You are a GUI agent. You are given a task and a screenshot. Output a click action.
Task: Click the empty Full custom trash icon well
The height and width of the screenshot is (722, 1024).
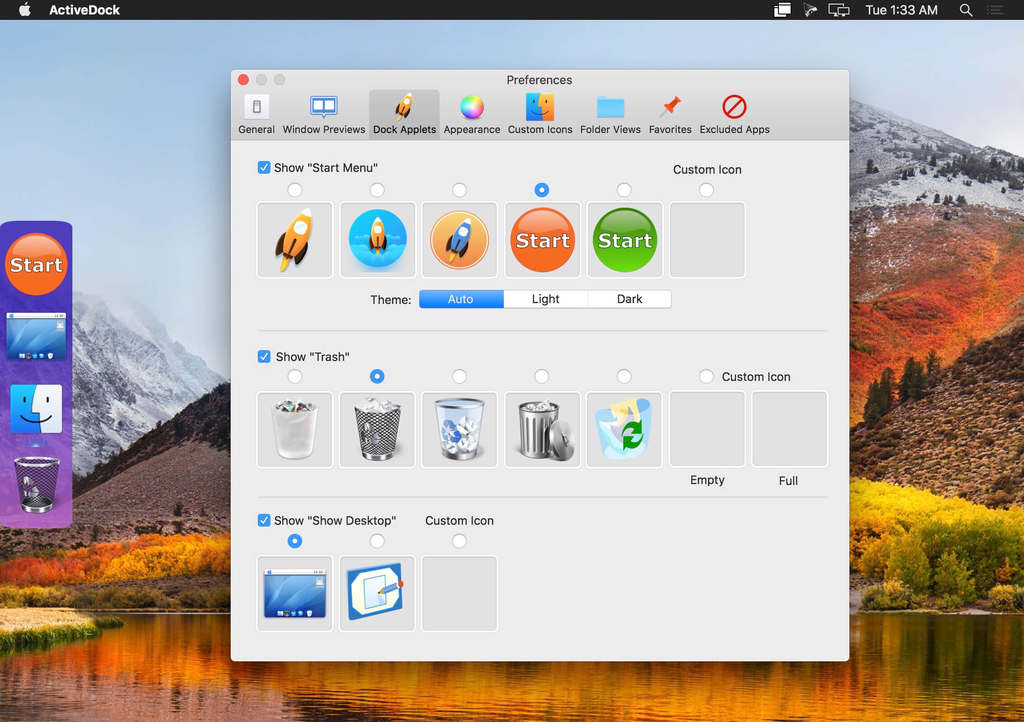point(789,429)
